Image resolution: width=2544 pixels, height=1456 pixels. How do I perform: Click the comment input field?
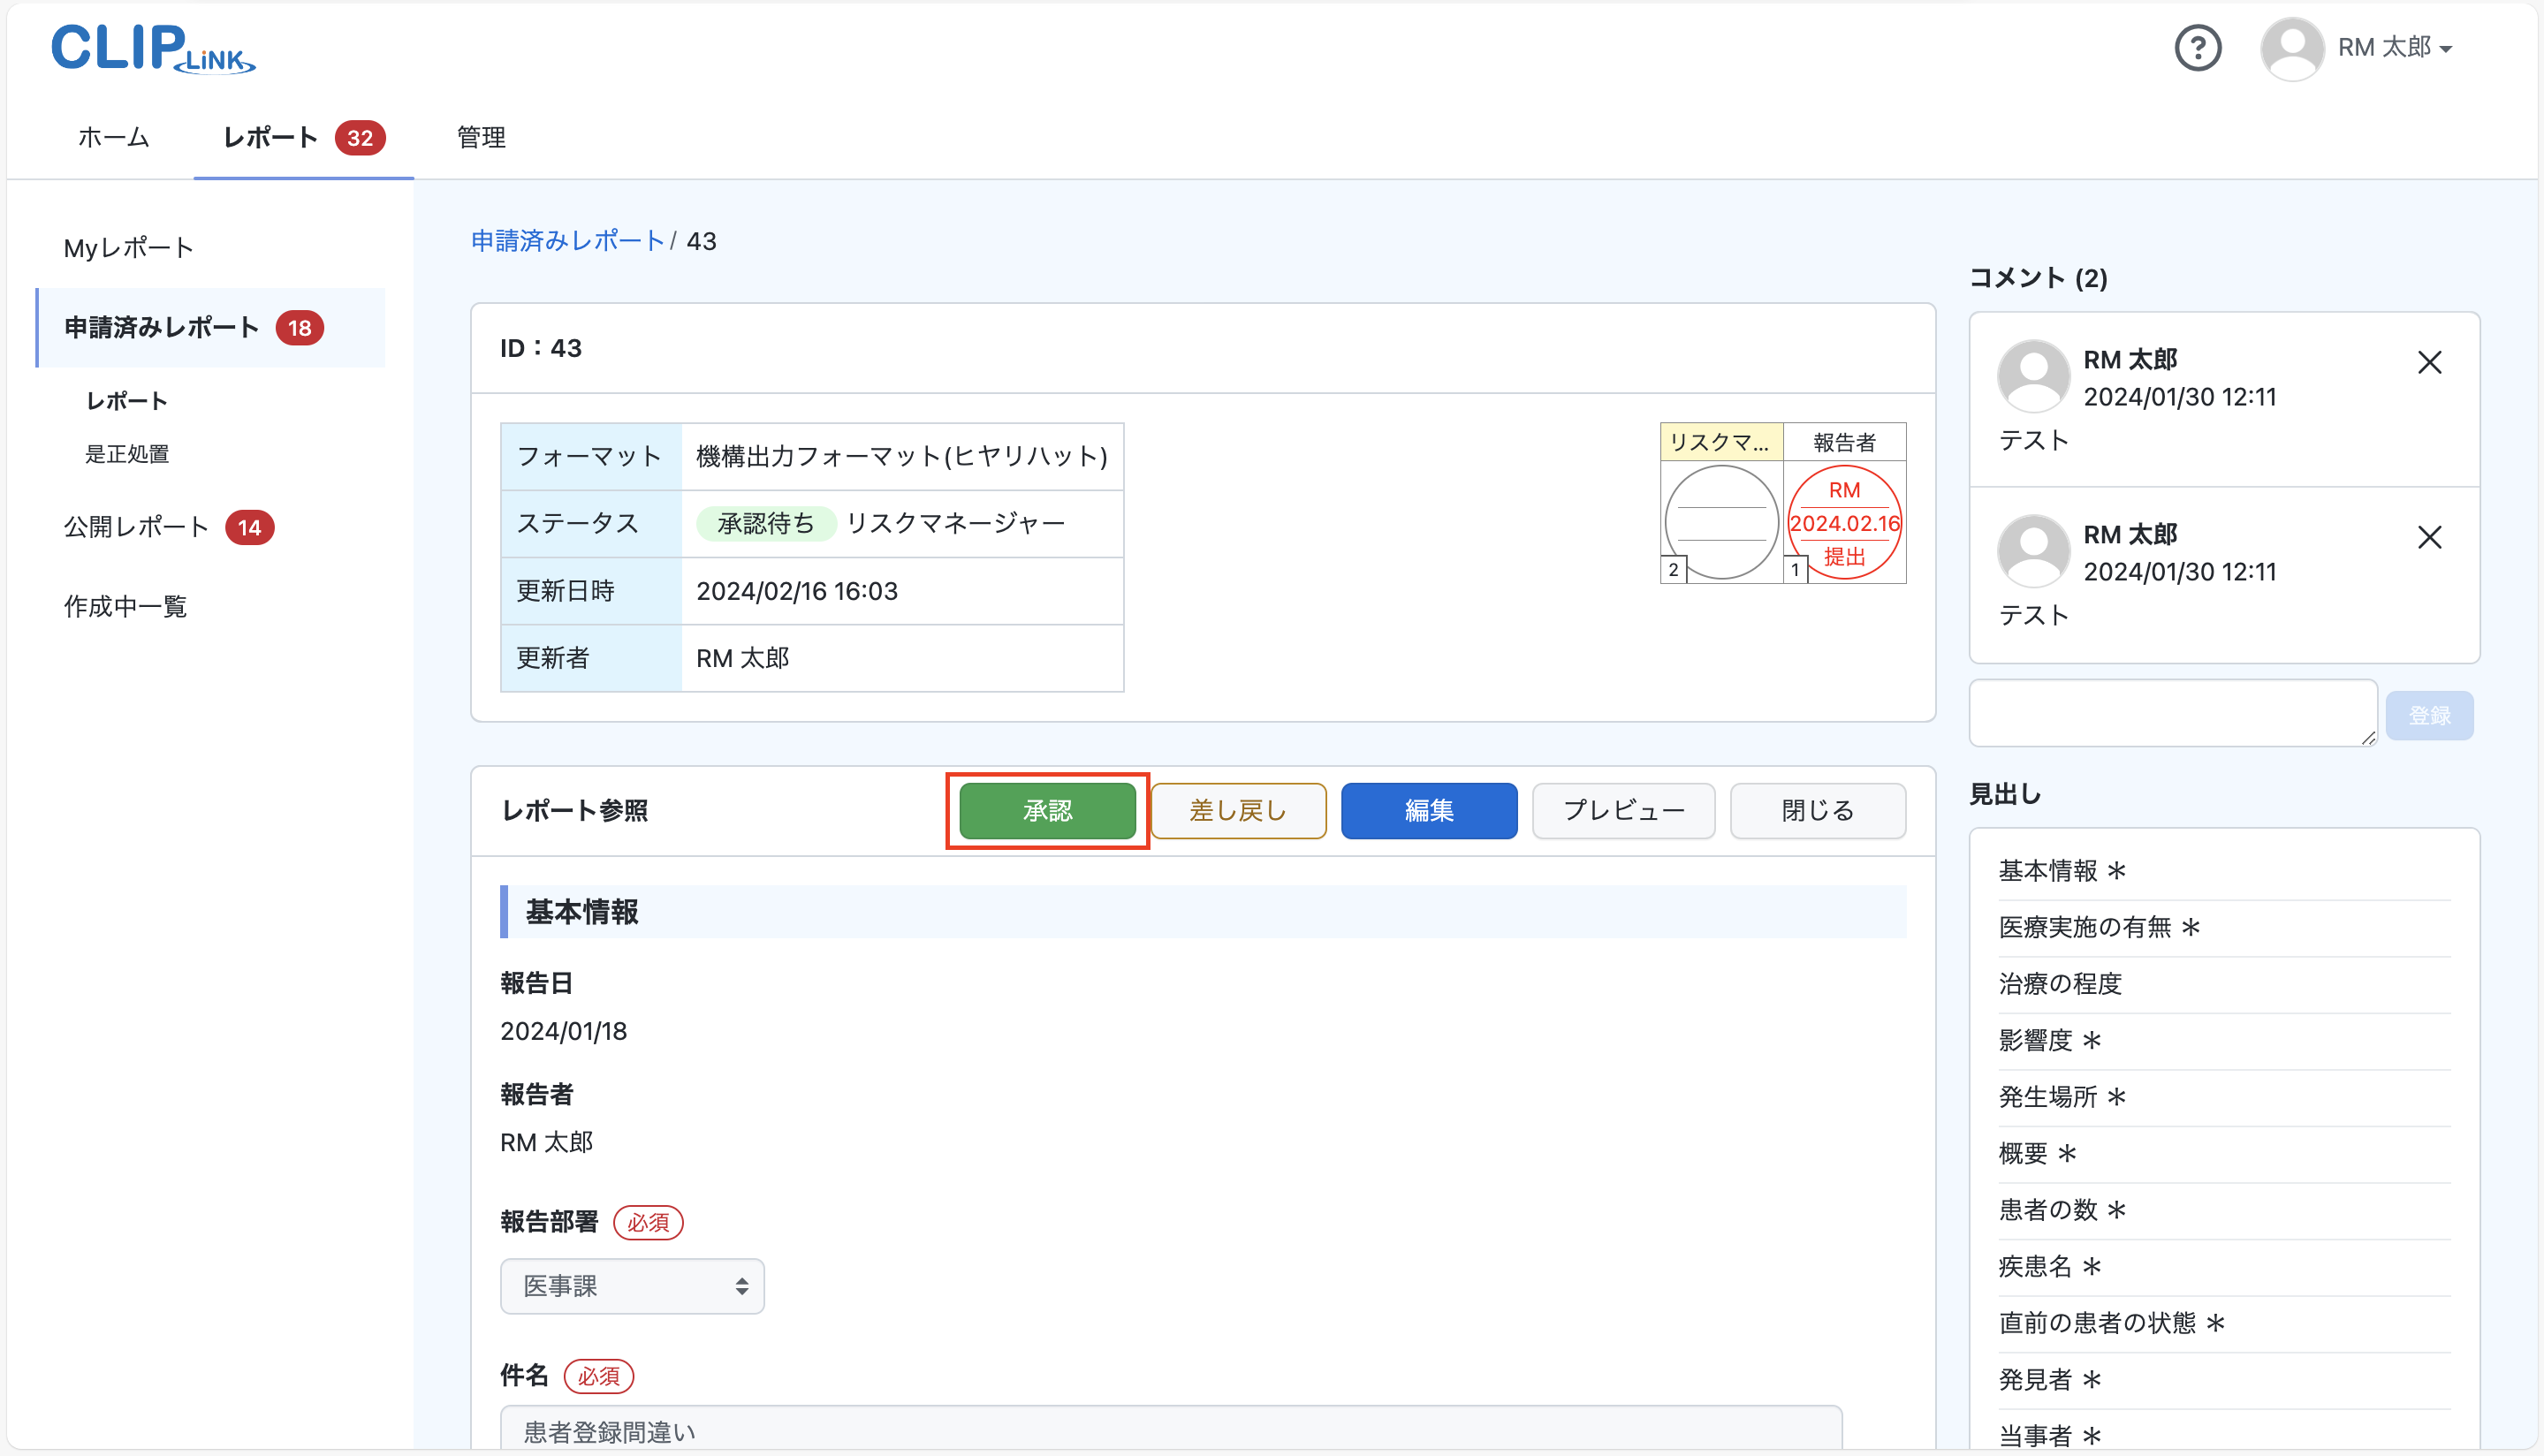[2172, 712]
